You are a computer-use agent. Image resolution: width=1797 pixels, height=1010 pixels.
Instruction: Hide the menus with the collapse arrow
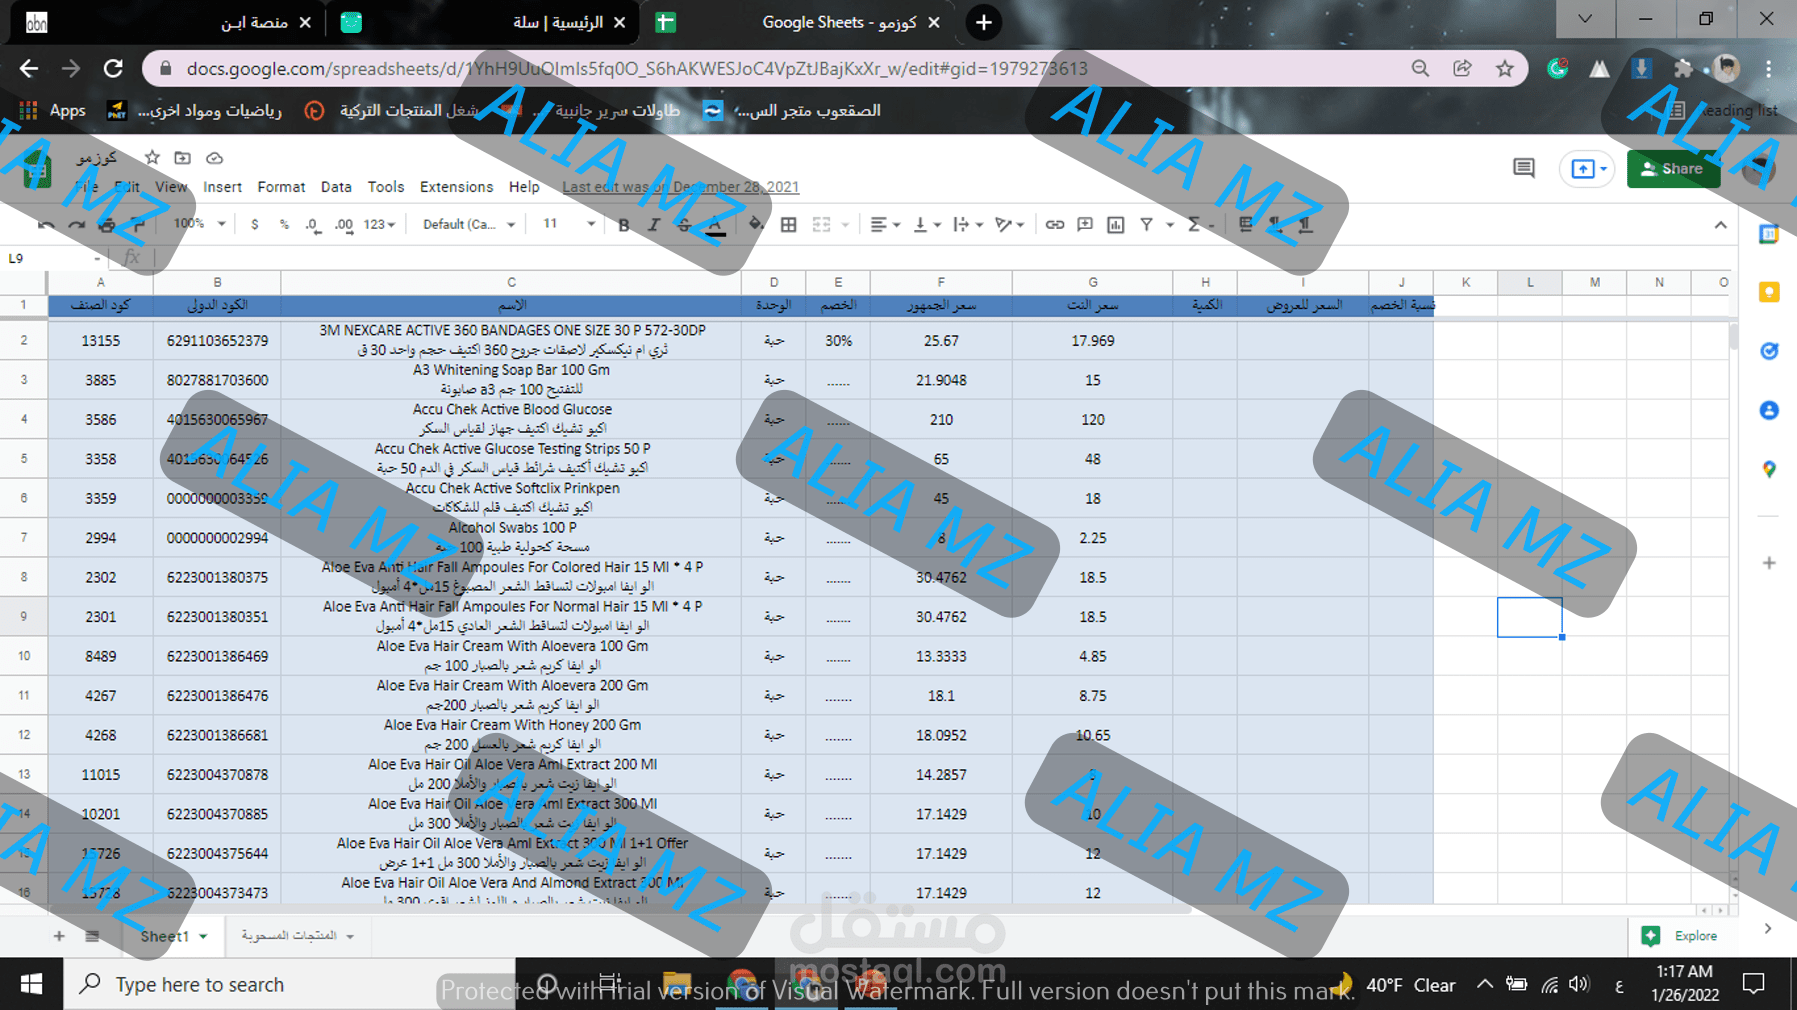click(x=1720, y=225)
